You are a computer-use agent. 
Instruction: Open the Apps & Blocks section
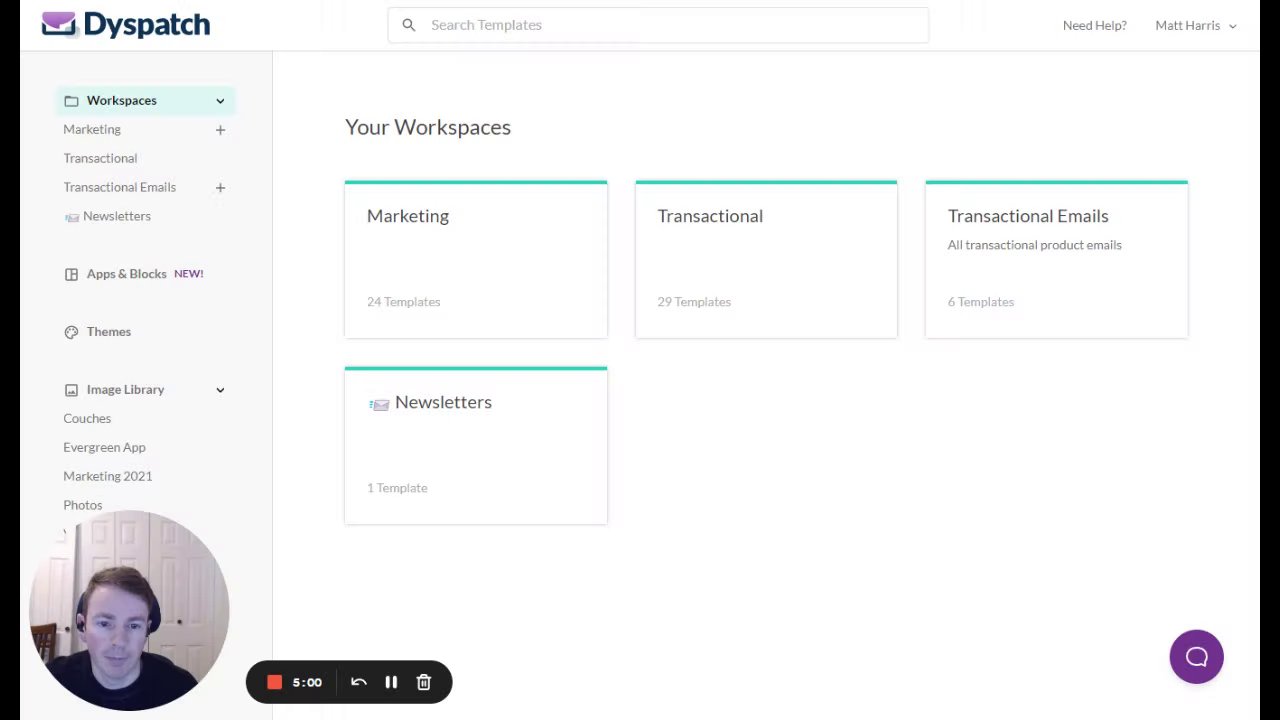pos(126,274)
